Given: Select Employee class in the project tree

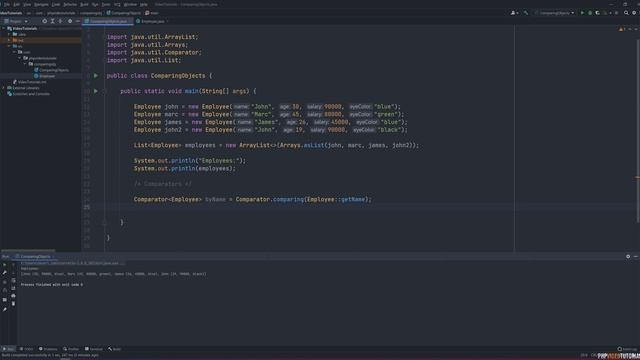Looking at the screenshot, I should 44,76.
